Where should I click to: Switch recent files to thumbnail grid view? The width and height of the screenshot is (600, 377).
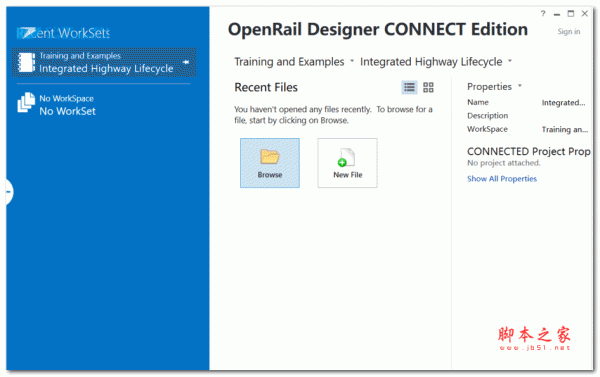[x=428, y=88]
